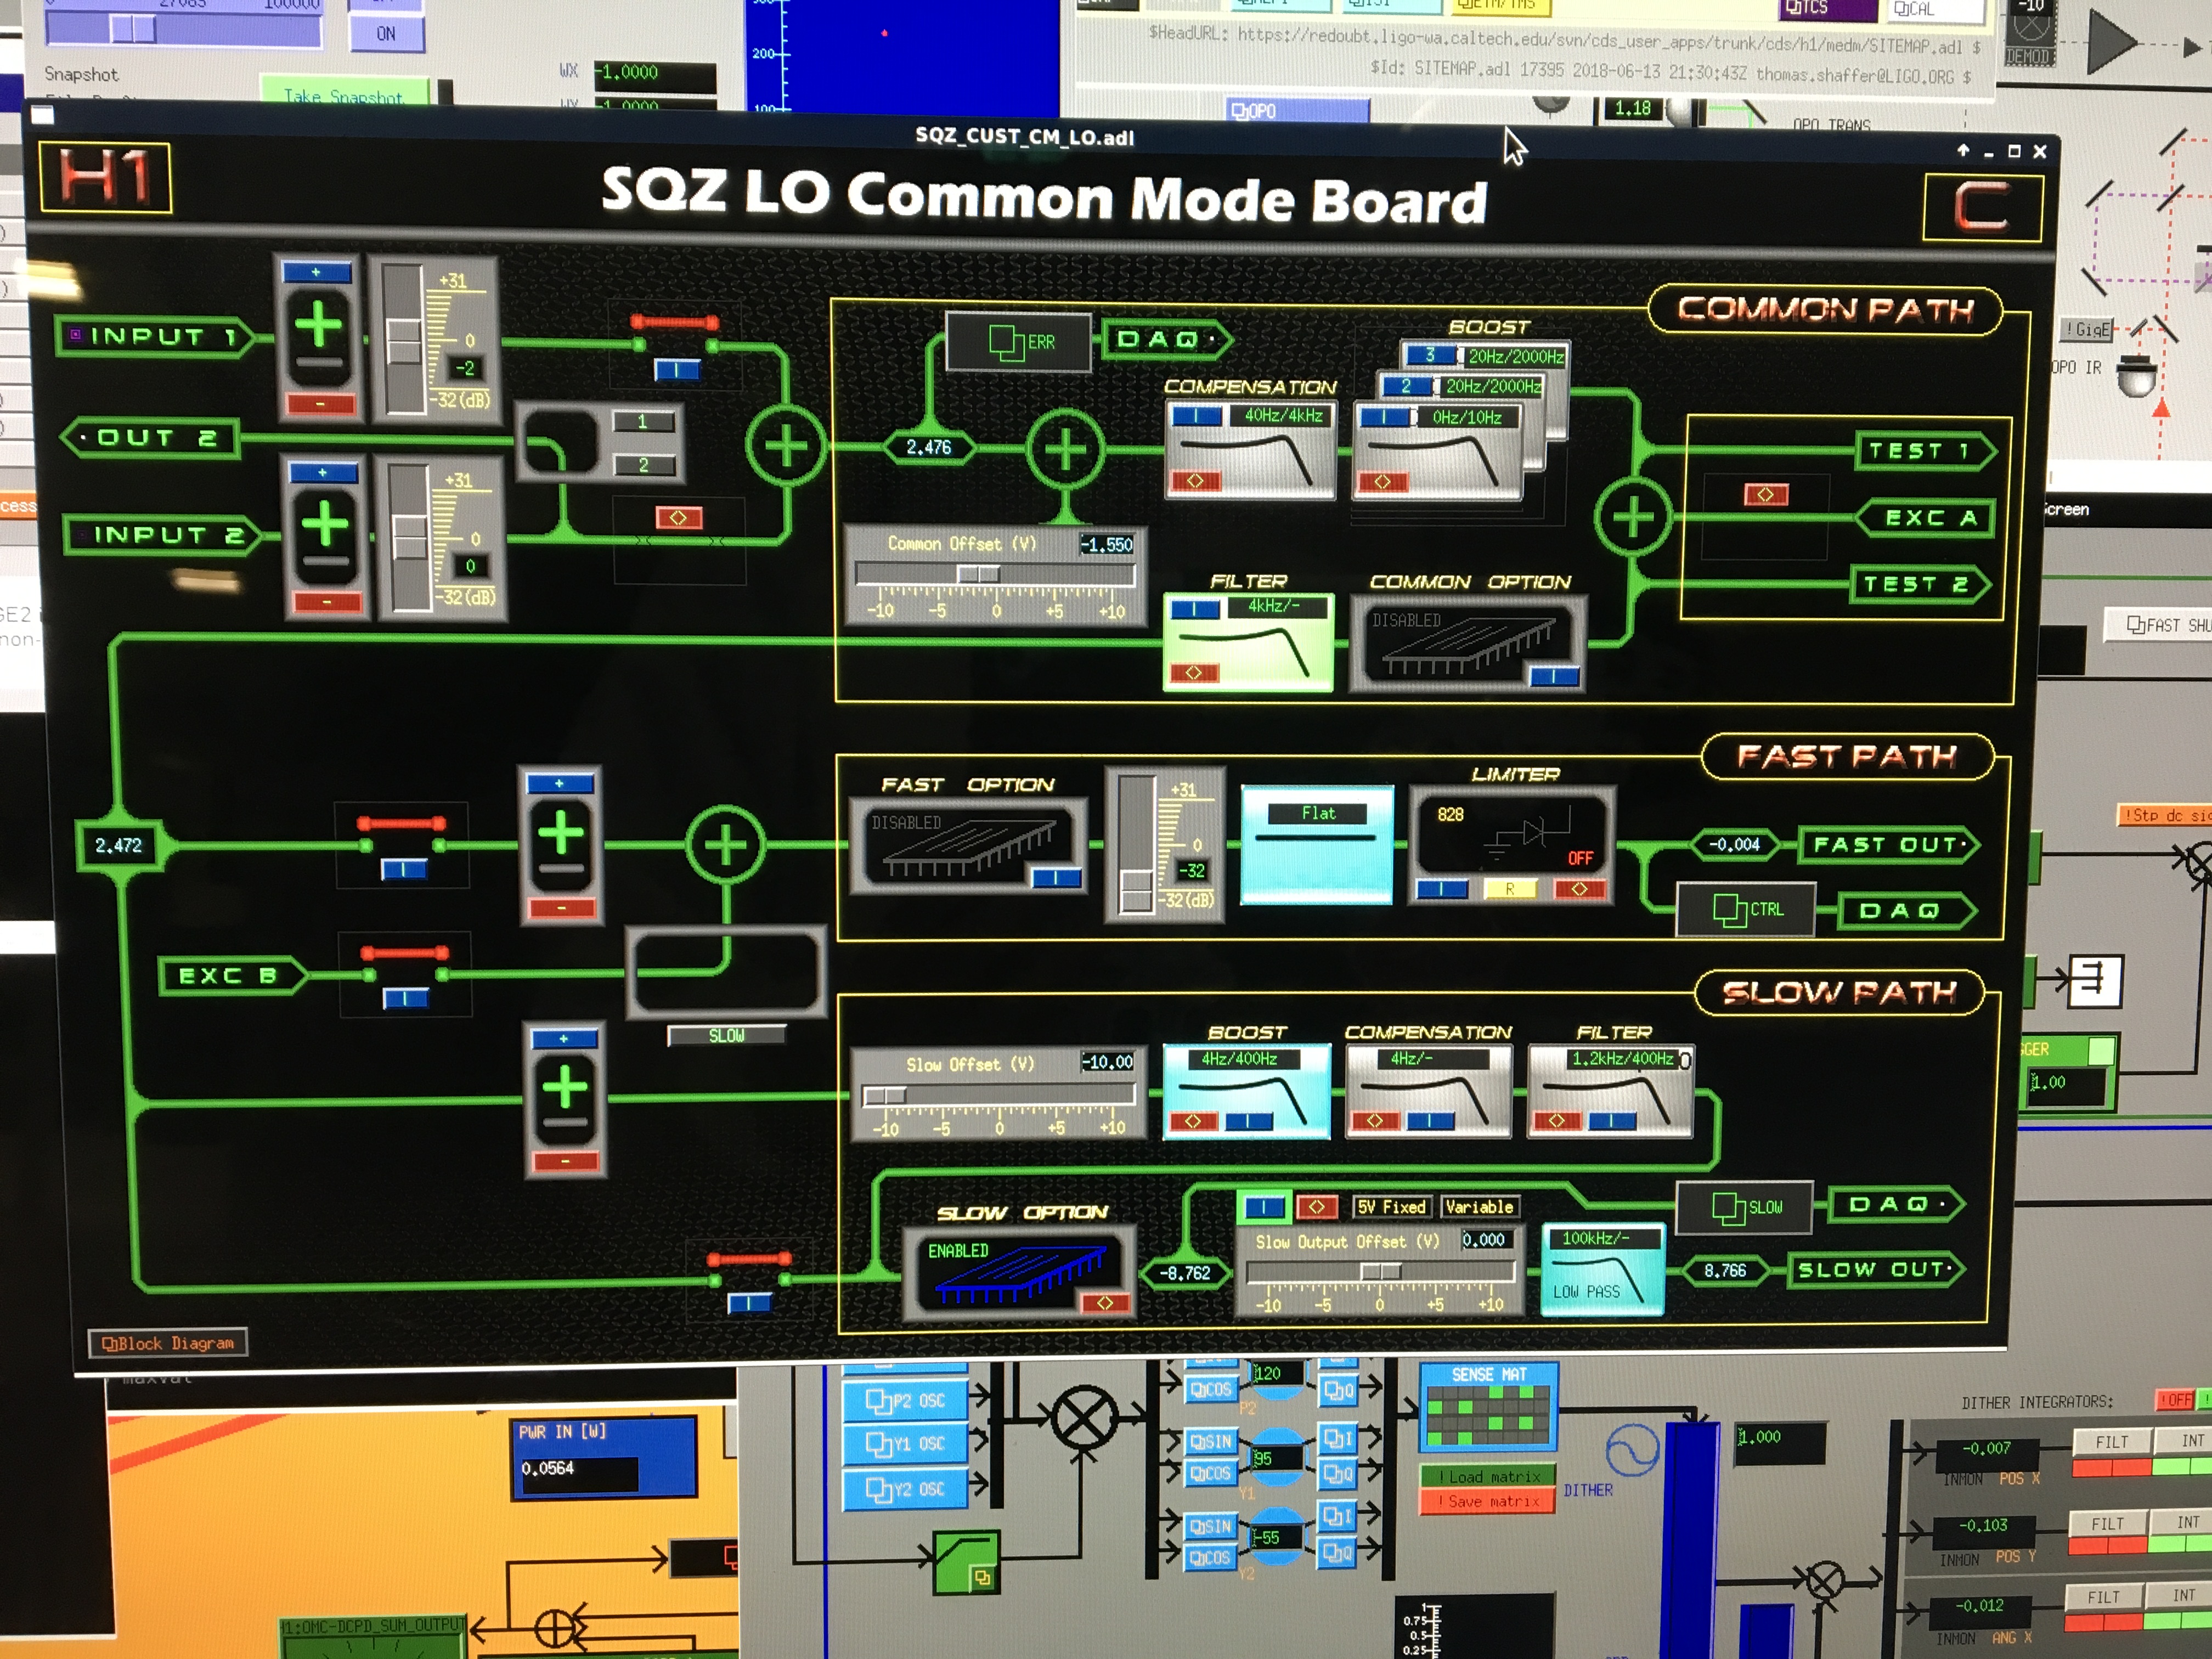Click the blue Limiter enable button

(x=1441, y=889)
